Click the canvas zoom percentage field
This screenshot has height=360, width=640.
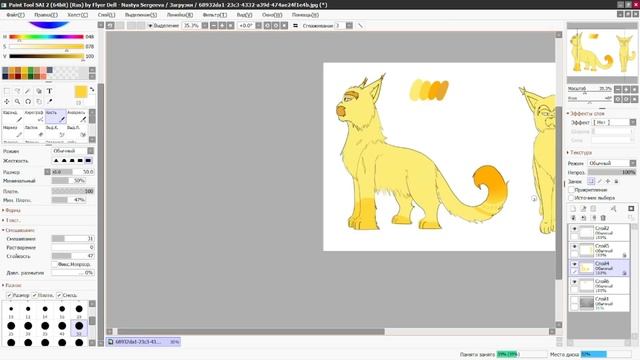click(x=191, y=26)
